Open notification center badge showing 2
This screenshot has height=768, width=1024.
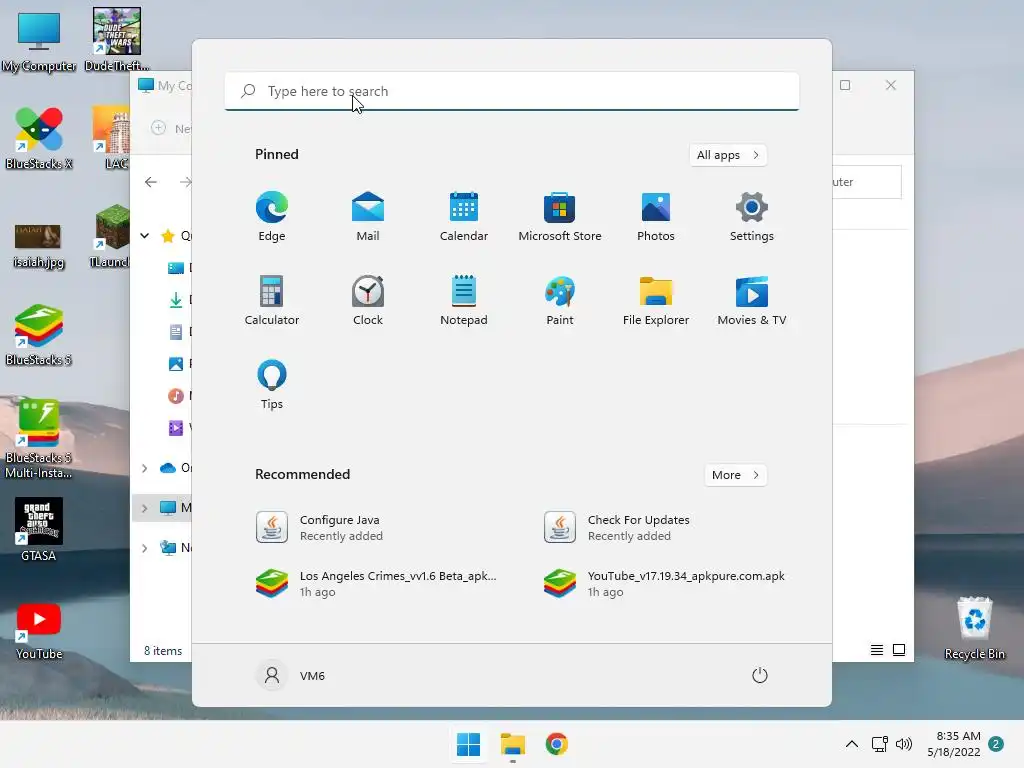pos(996,744)
